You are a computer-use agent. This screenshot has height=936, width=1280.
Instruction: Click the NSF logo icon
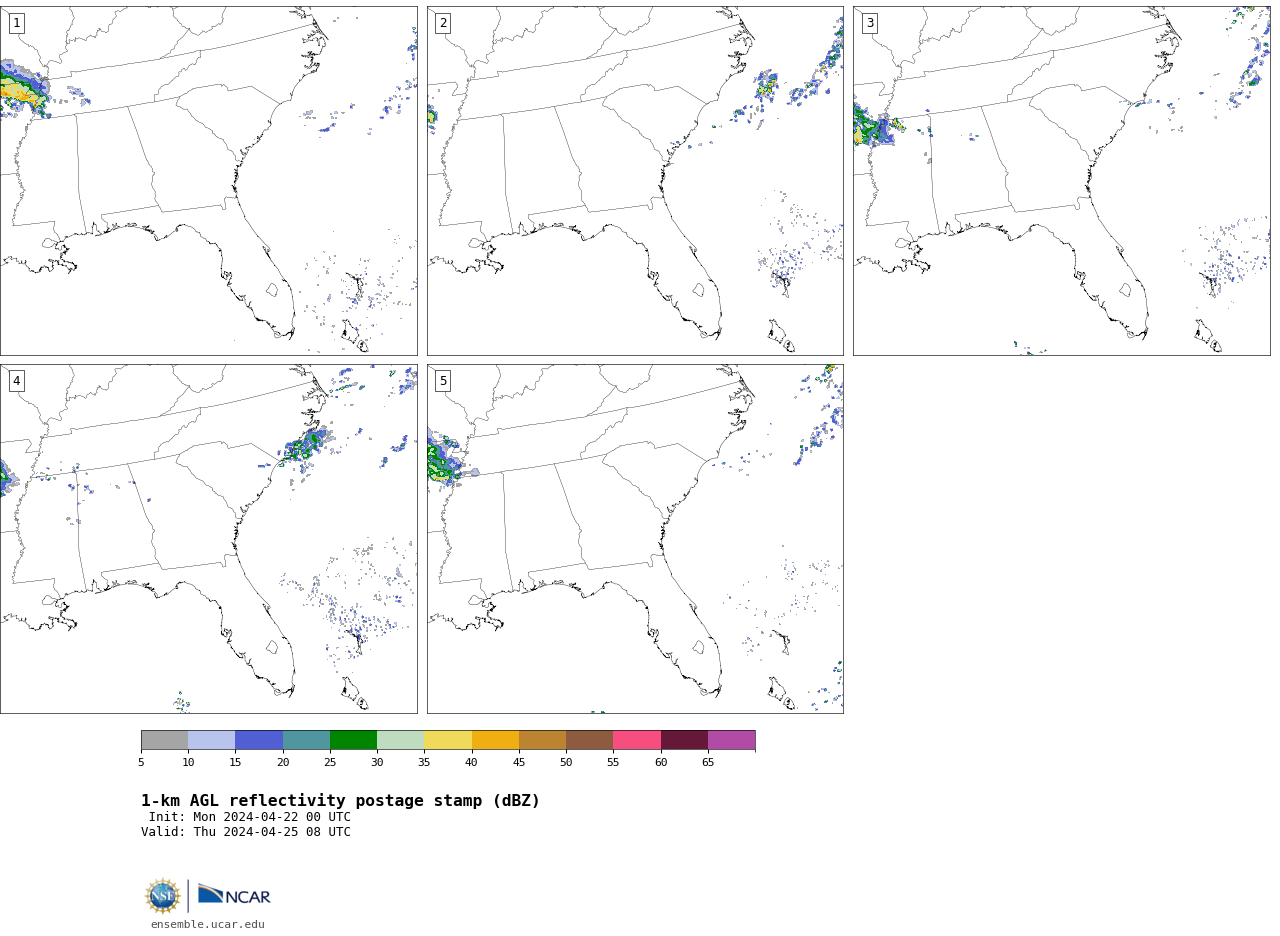point(163,896)
